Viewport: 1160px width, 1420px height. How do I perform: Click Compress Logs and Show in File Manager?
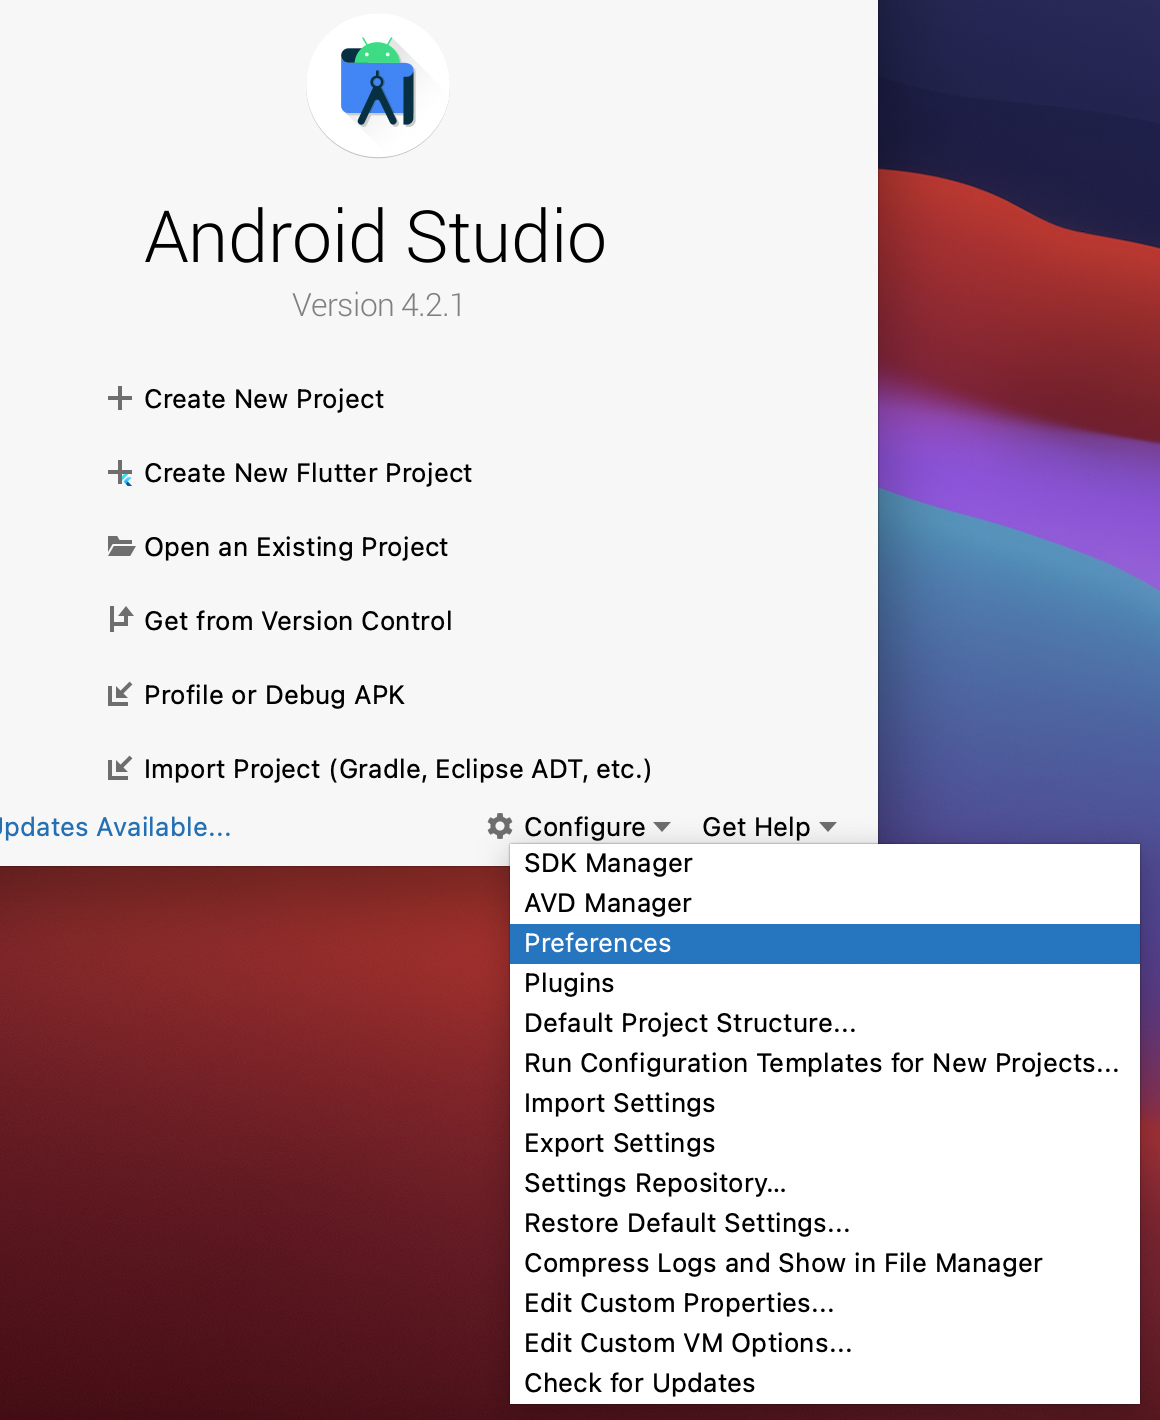(825, 1263)
